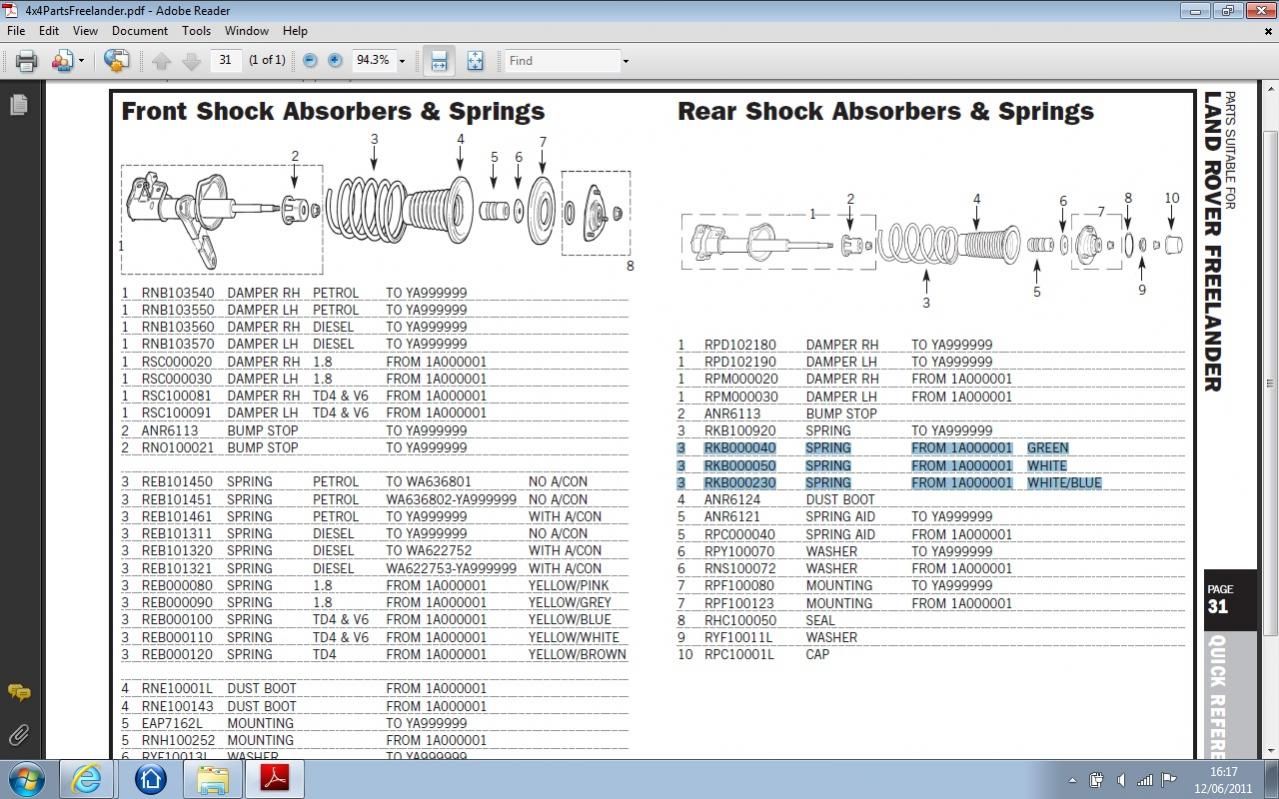The image size is (1279, 799).
Task: Open the Windows Start menu
Action: pyautogui.click(x=27, y=778)
